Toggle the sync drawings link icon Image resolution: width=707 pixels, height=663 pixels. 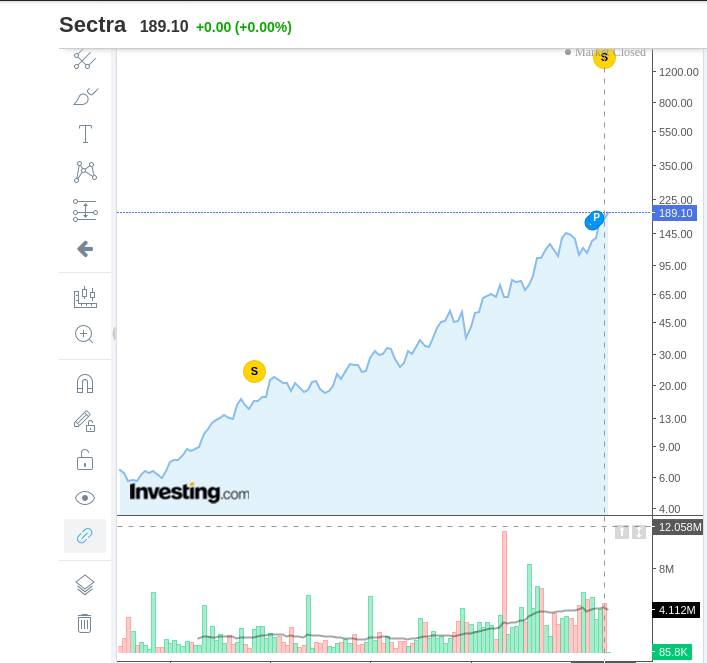85,536
